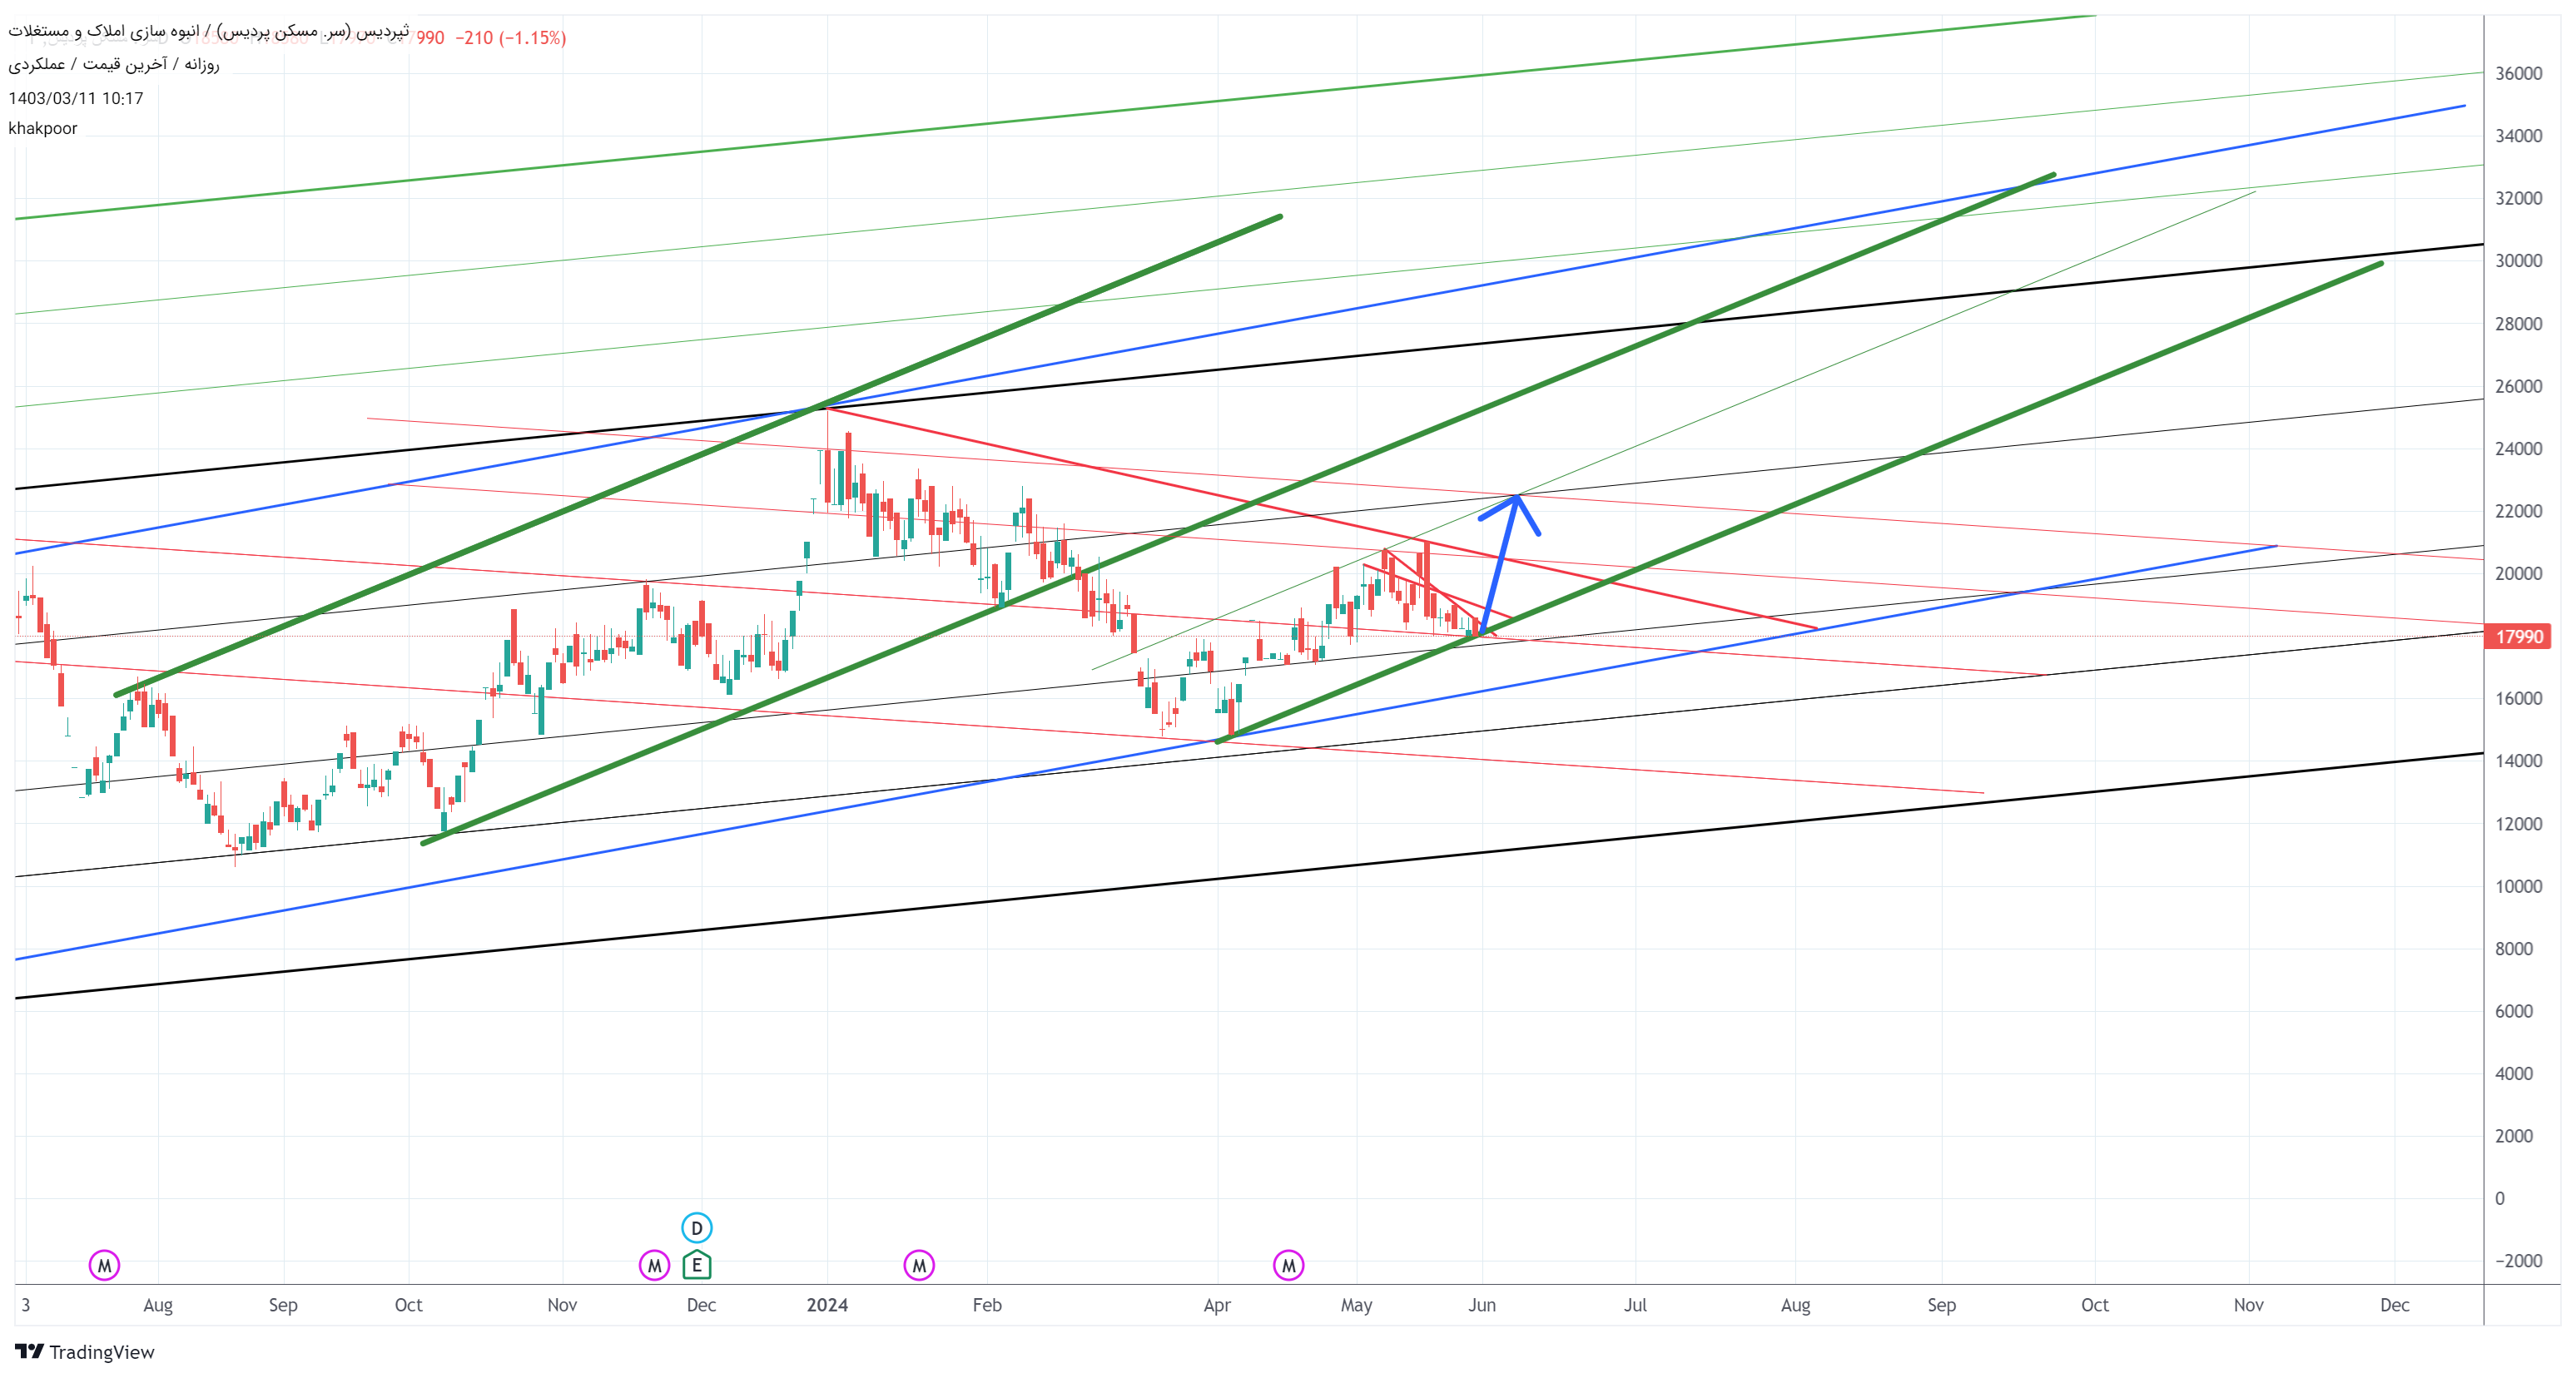Click the red 17990 current price label
The image size is (2576, 1378).
tap(2517, 636)
